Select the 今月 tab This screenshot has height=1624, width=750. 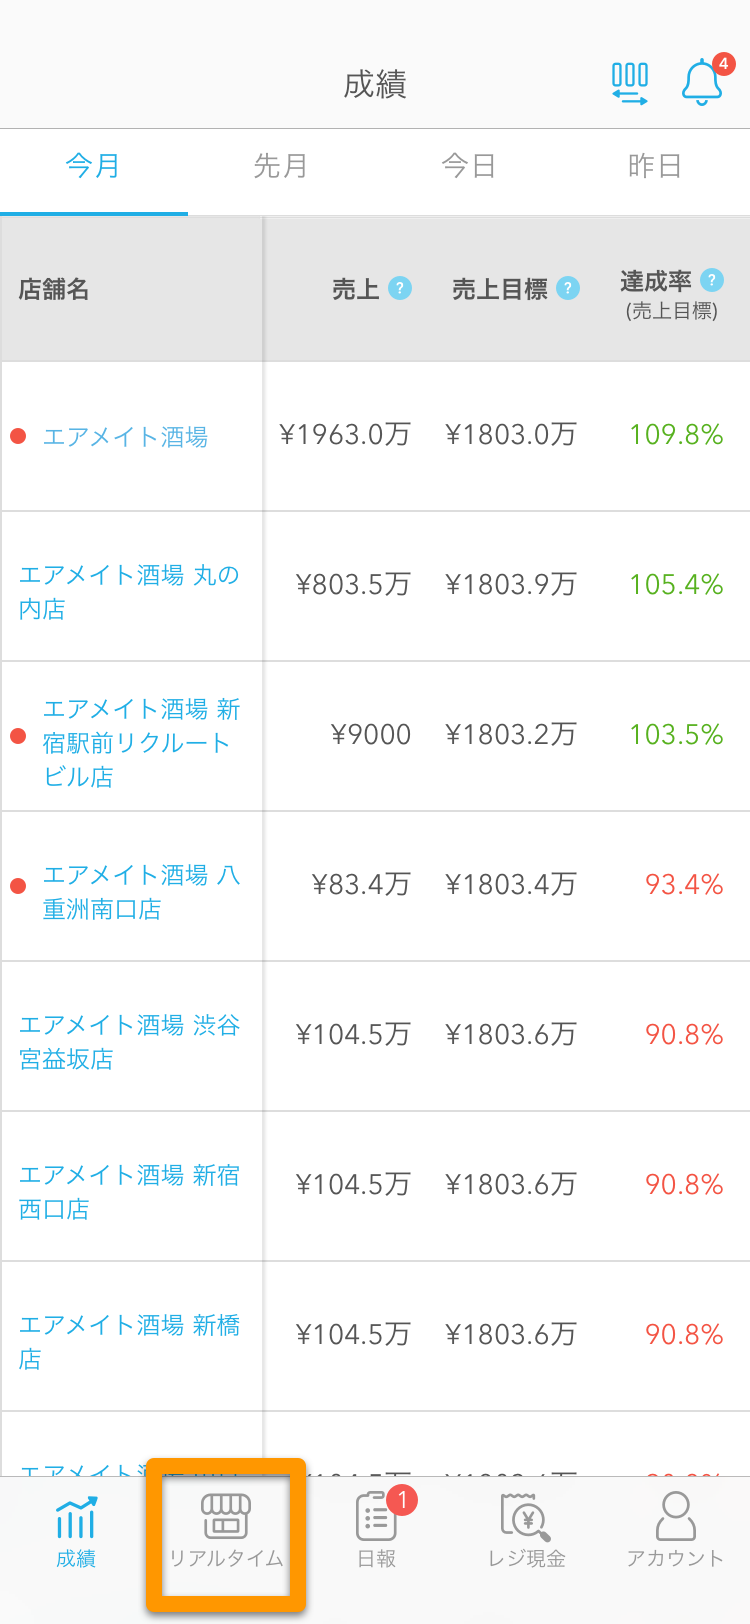coord(93,166)
